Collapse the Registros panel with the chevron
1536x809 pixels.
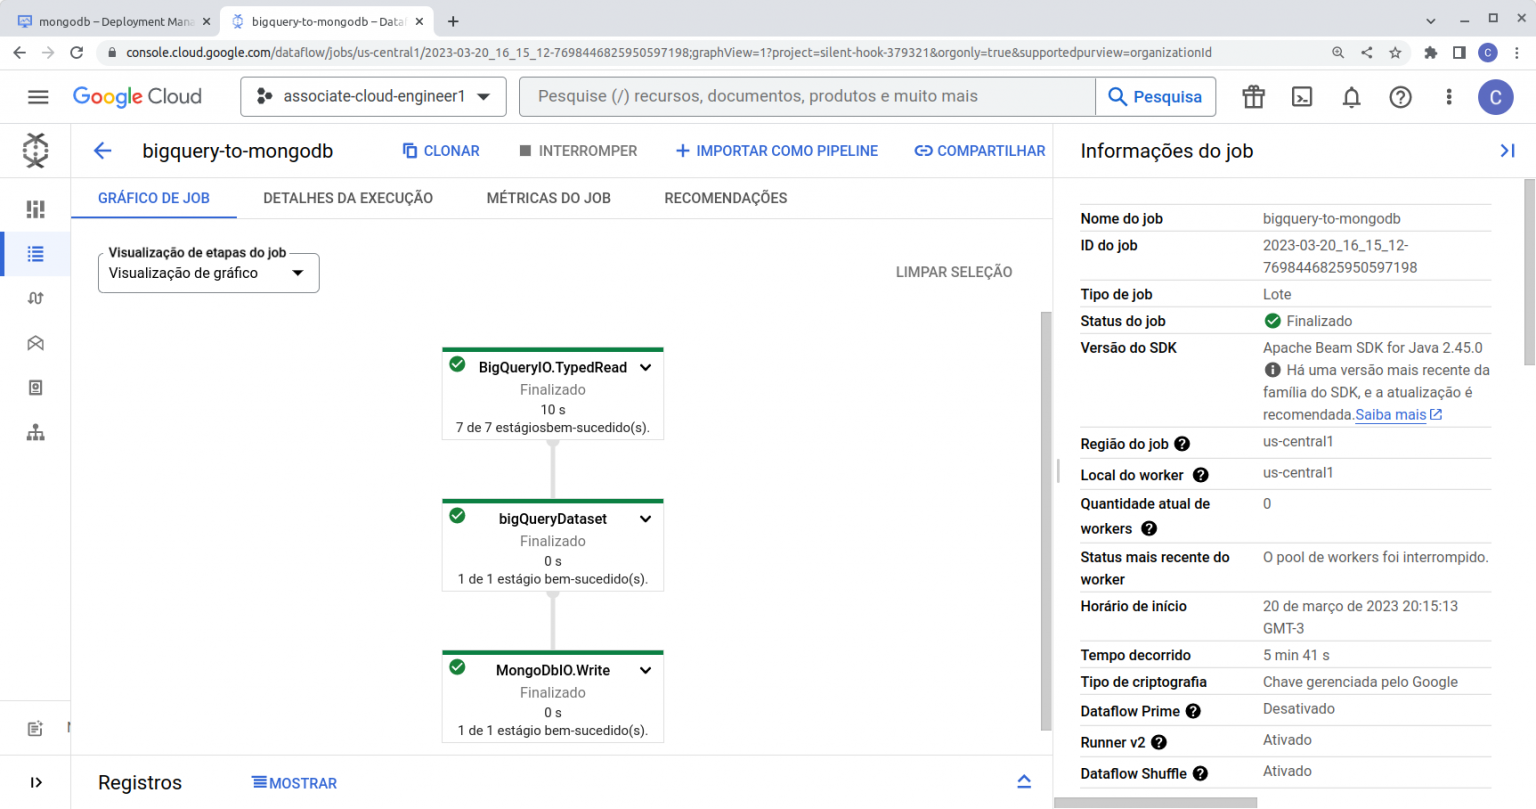pos(1024,781)
